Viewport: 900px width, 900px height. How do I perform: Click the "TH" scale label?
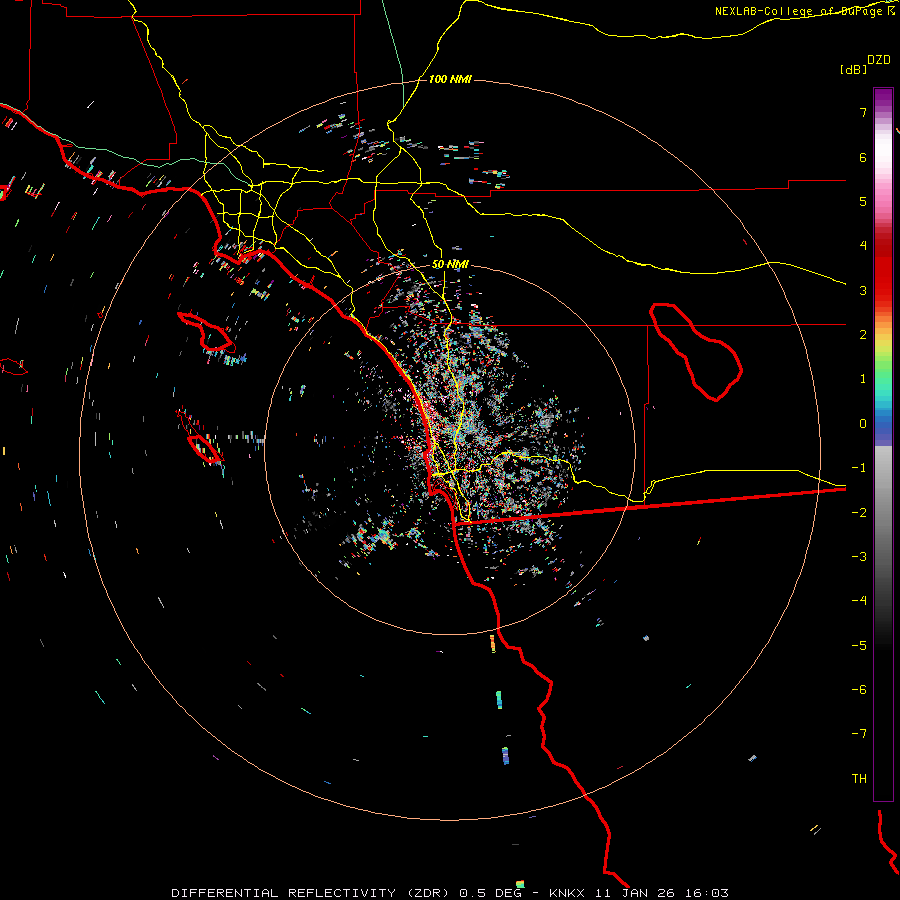click(859, 779)
